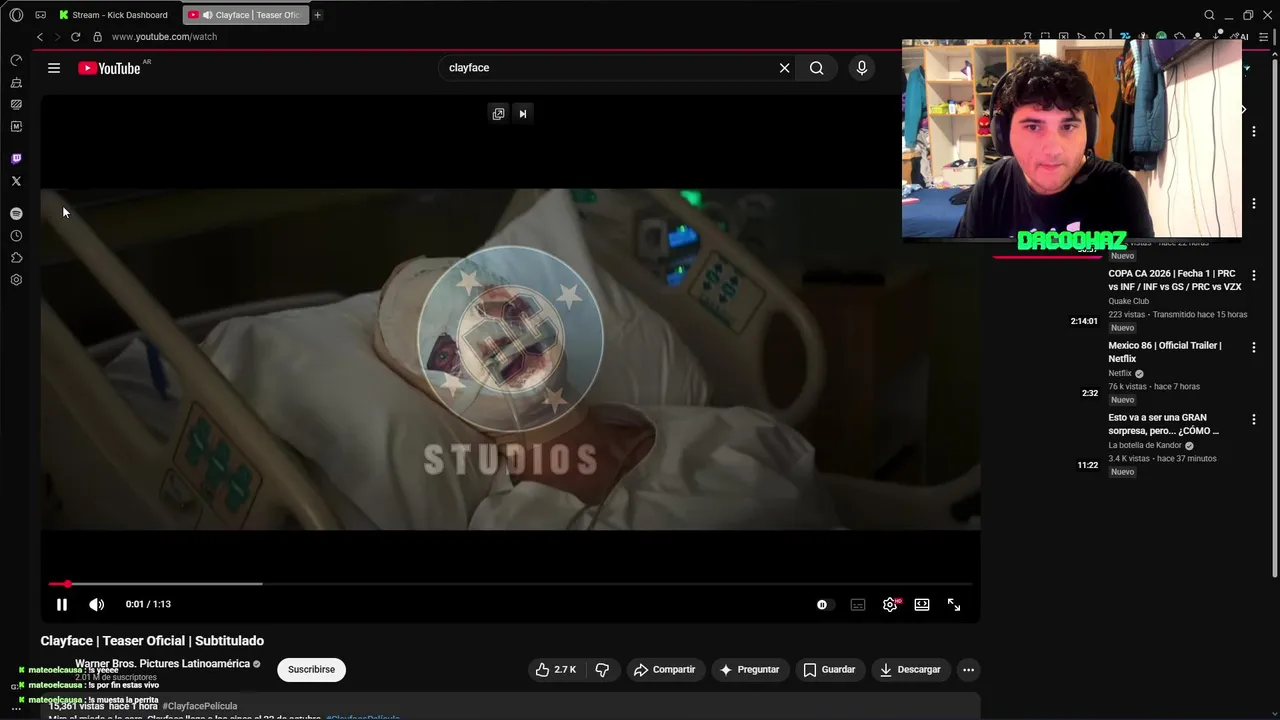
Task: Skip to next video in player
Action: (522, 114)
